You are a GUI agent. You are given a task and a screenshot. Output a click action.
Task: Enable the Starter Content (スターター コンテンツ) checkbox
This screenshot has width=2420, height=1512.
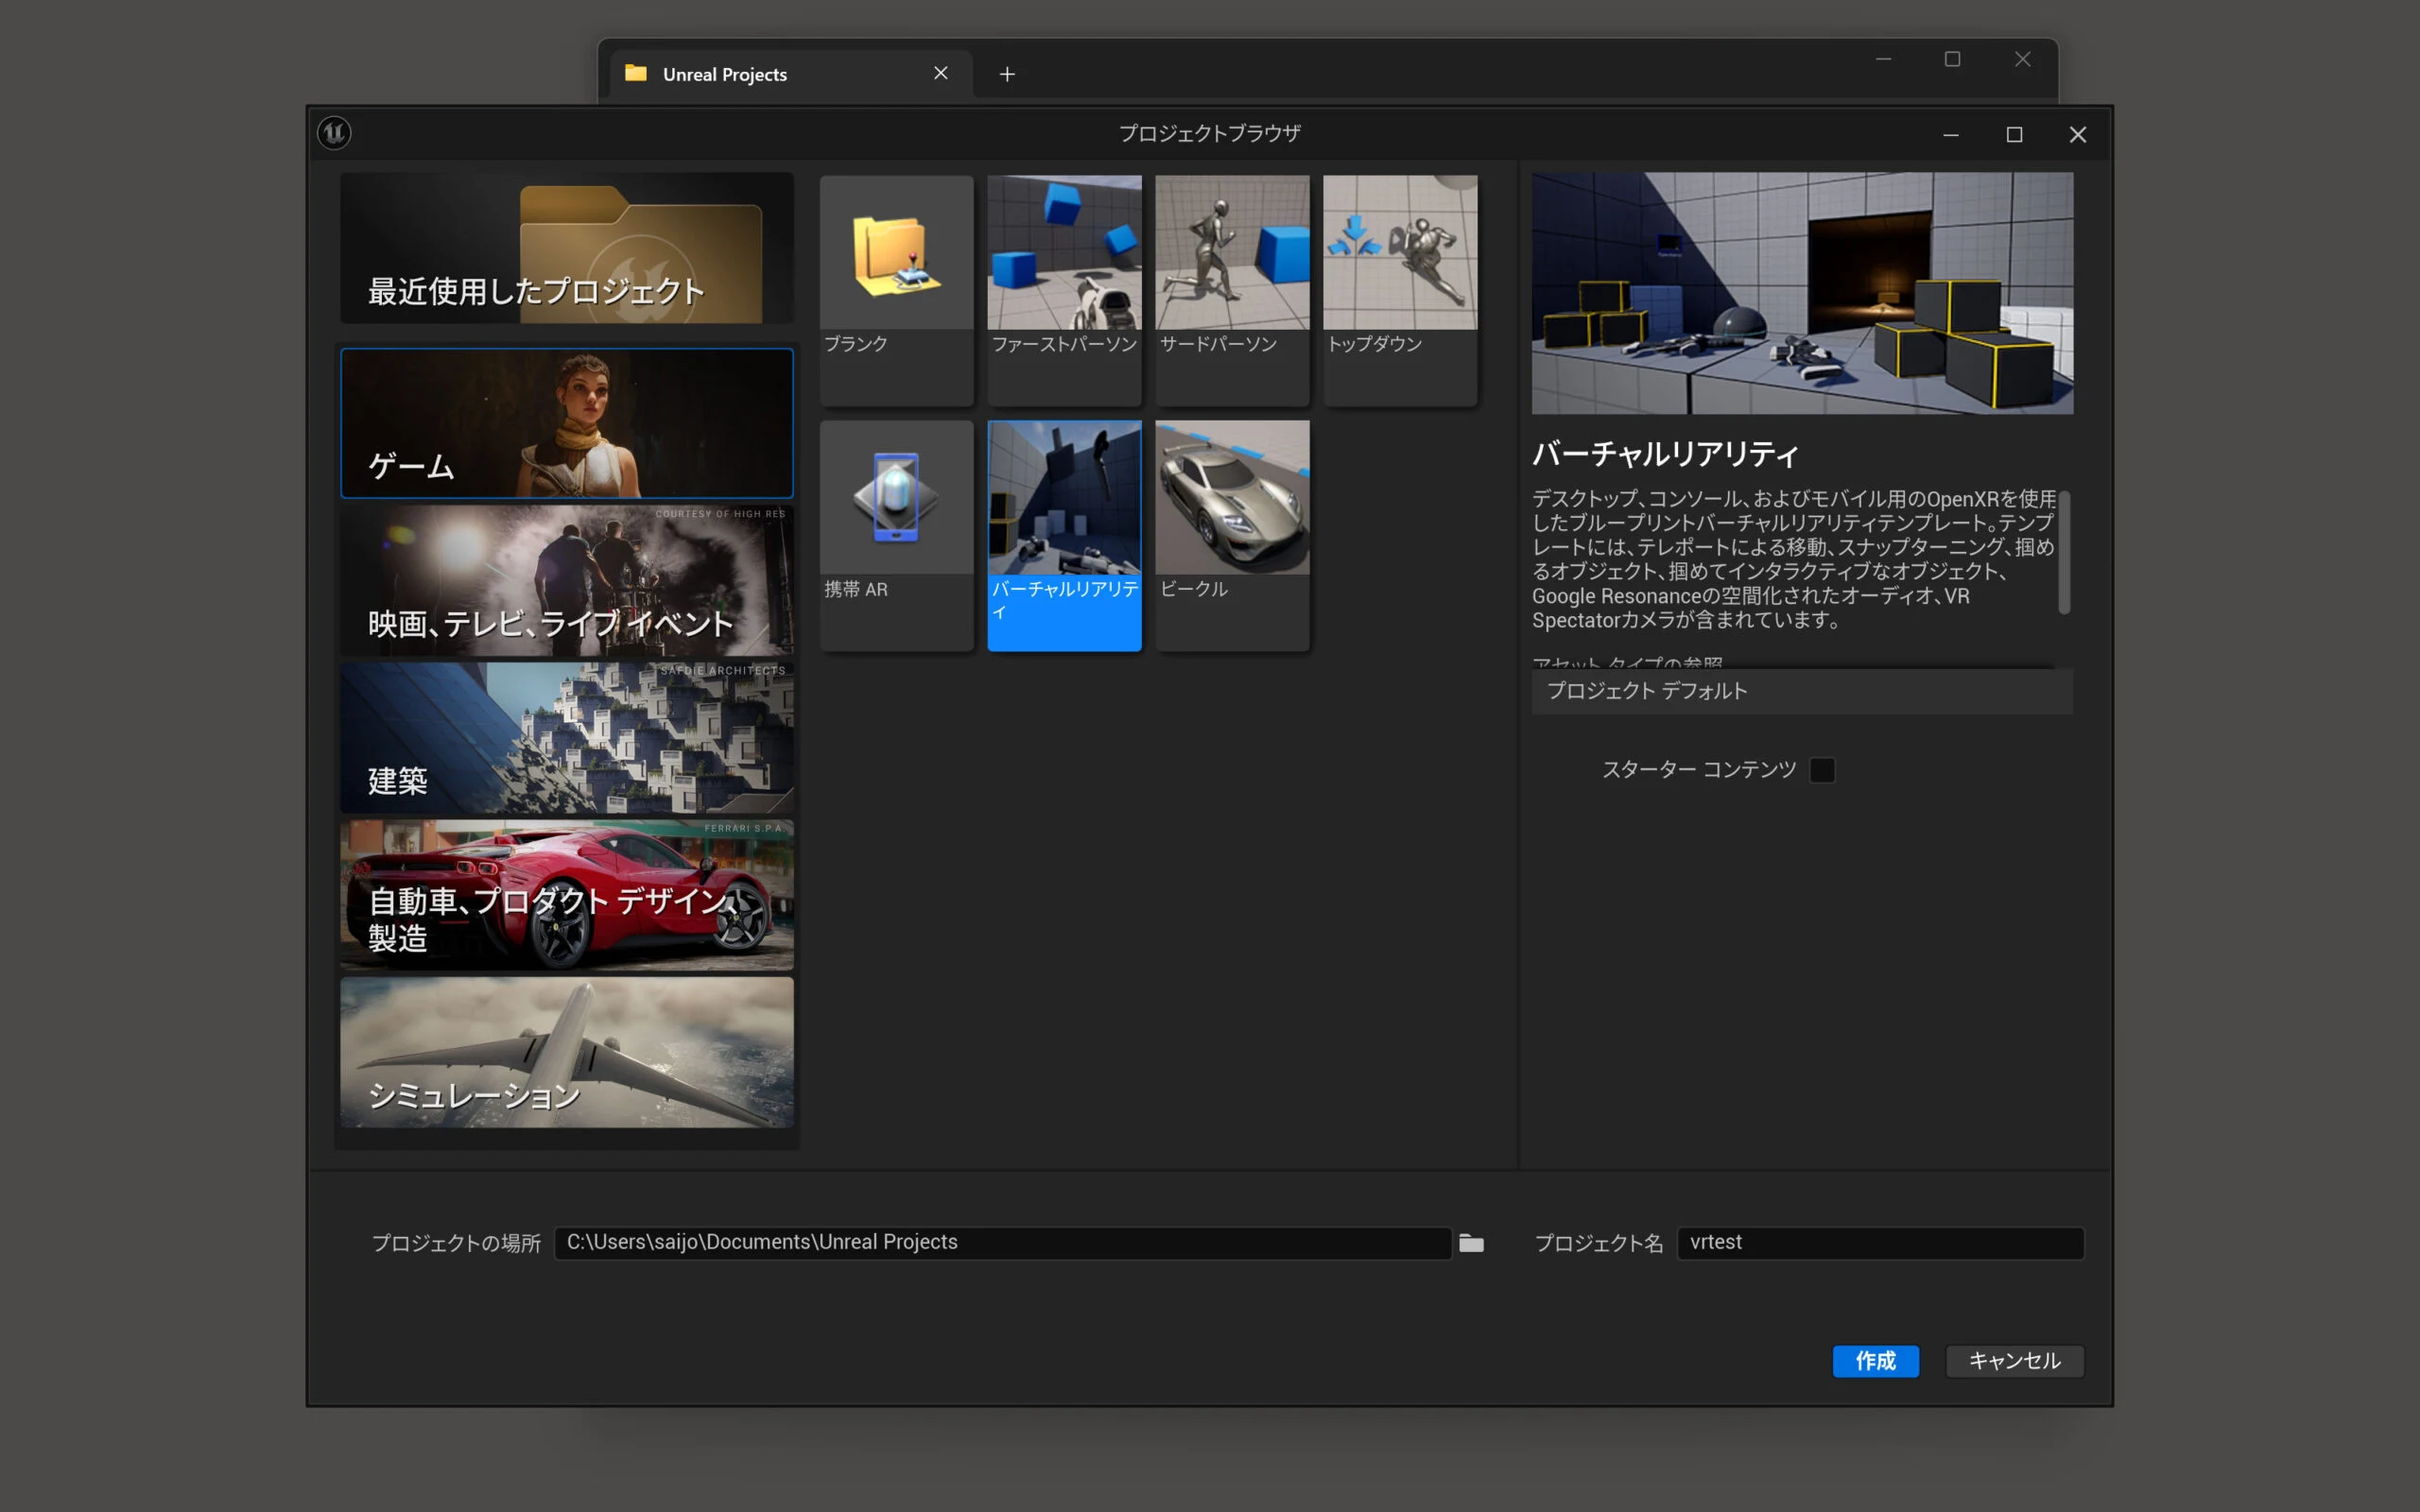tap(1822, 770)
